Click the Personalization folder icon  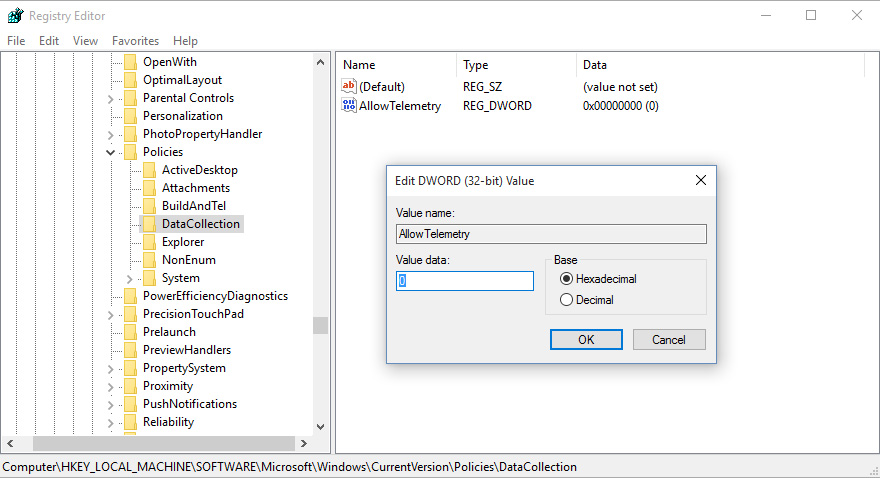(x=130, y=116)
